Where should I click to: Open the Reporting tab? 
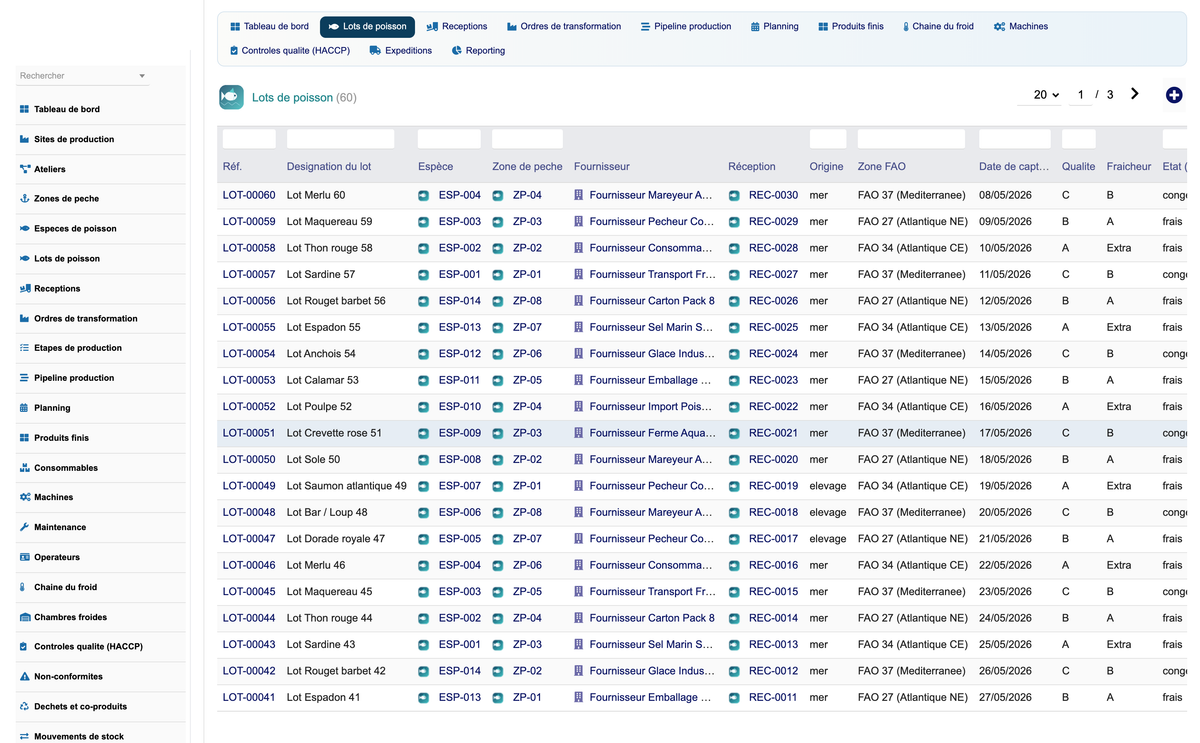click(479, 51)
